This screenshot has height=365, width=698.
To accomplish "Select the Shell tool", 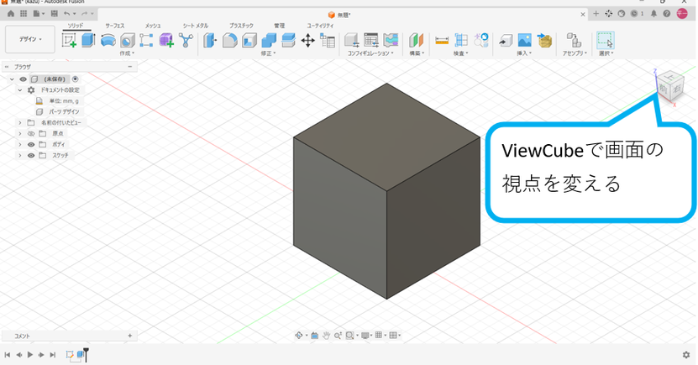I will tap(249, 41).
